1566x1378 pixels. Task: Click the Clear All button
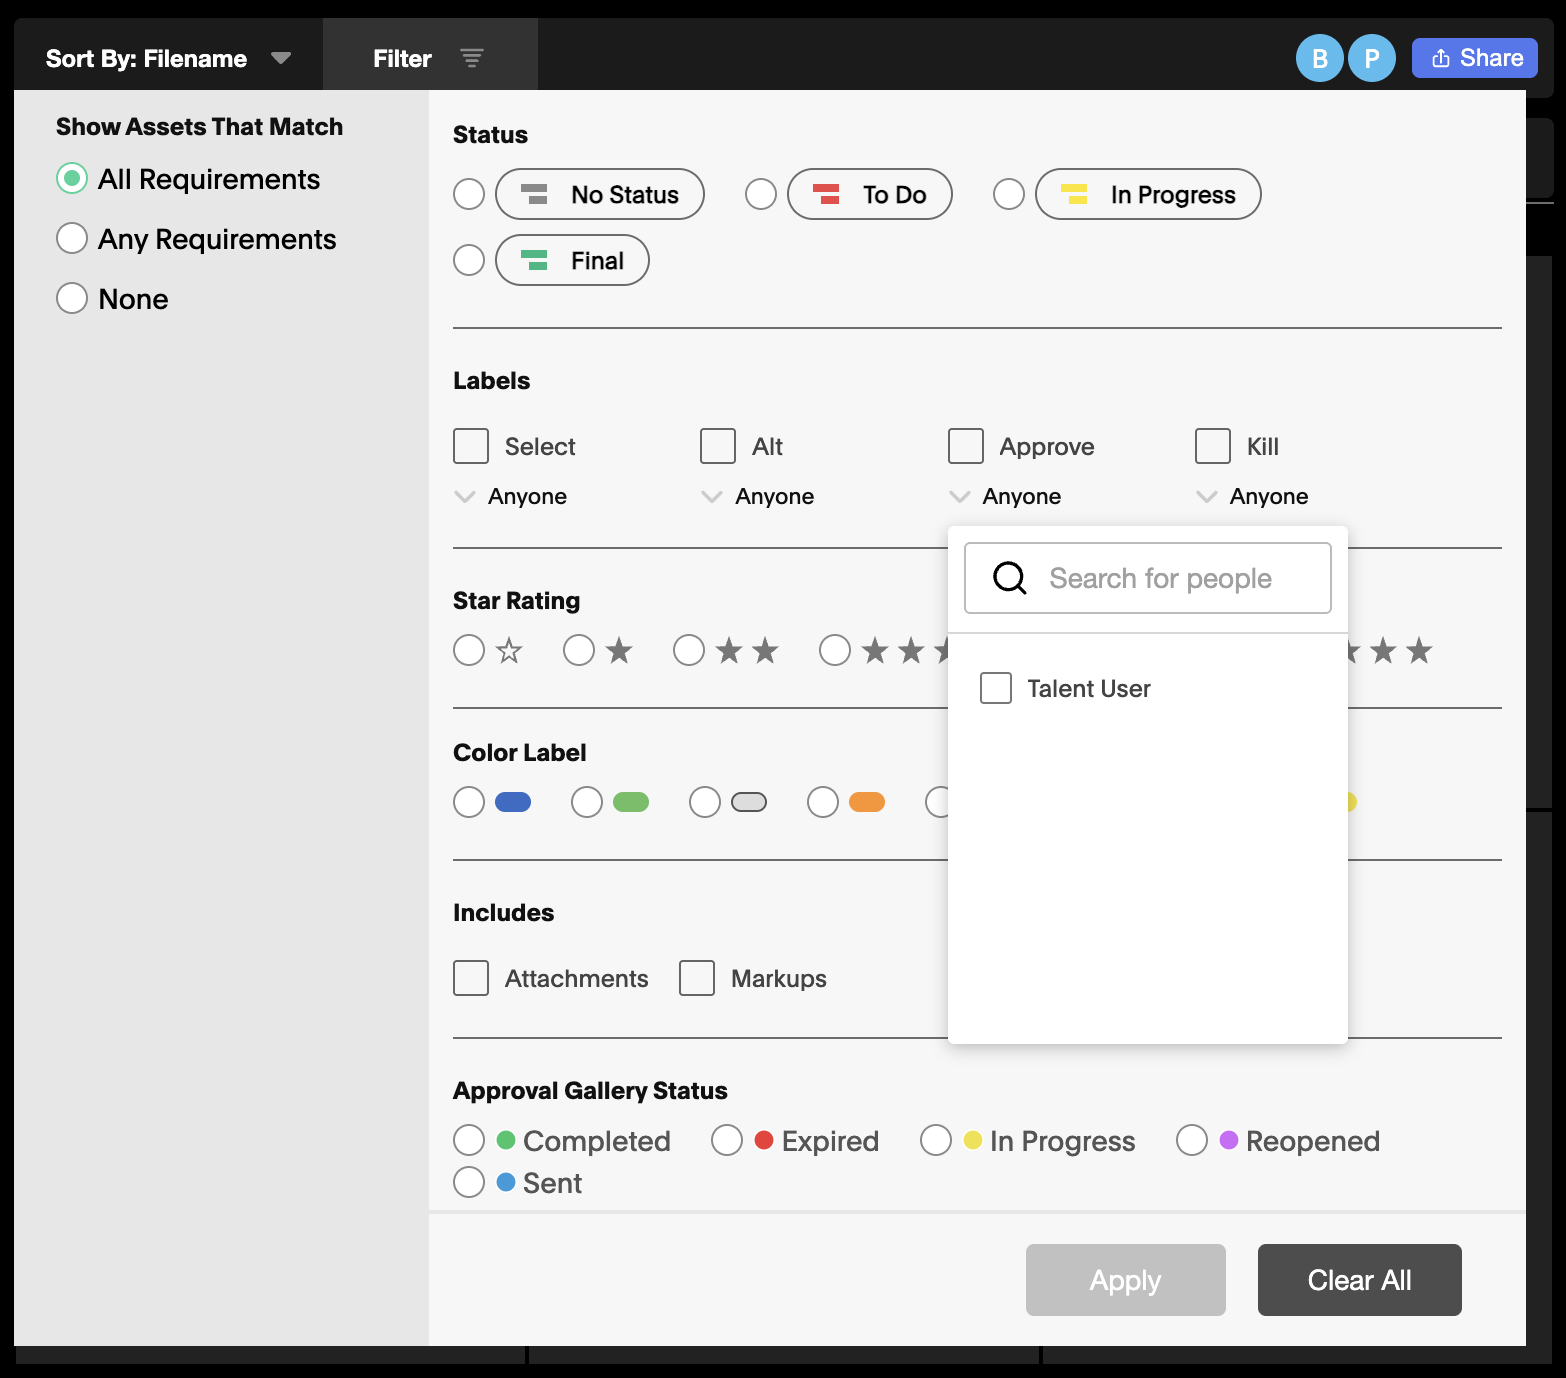point(1360,1280)
